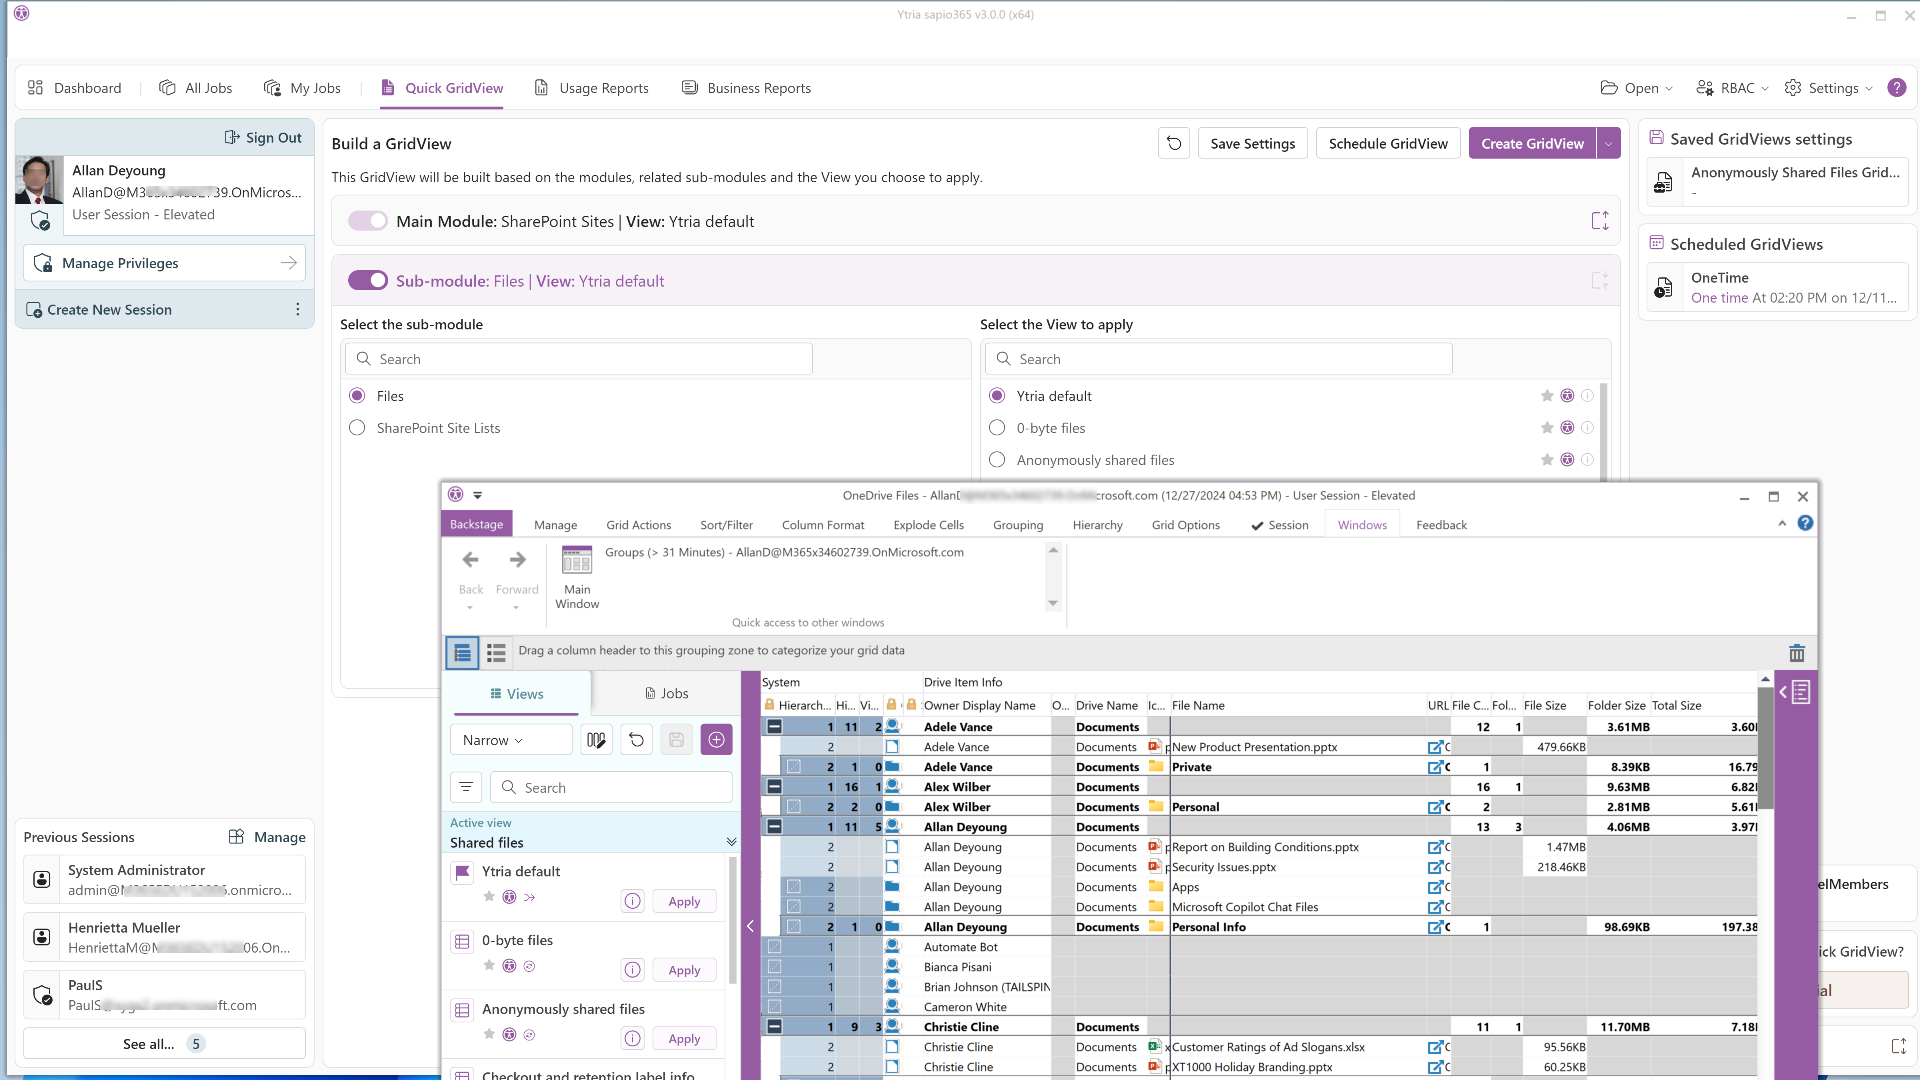Open info icon for 0-byte files view

pos(632,970)
